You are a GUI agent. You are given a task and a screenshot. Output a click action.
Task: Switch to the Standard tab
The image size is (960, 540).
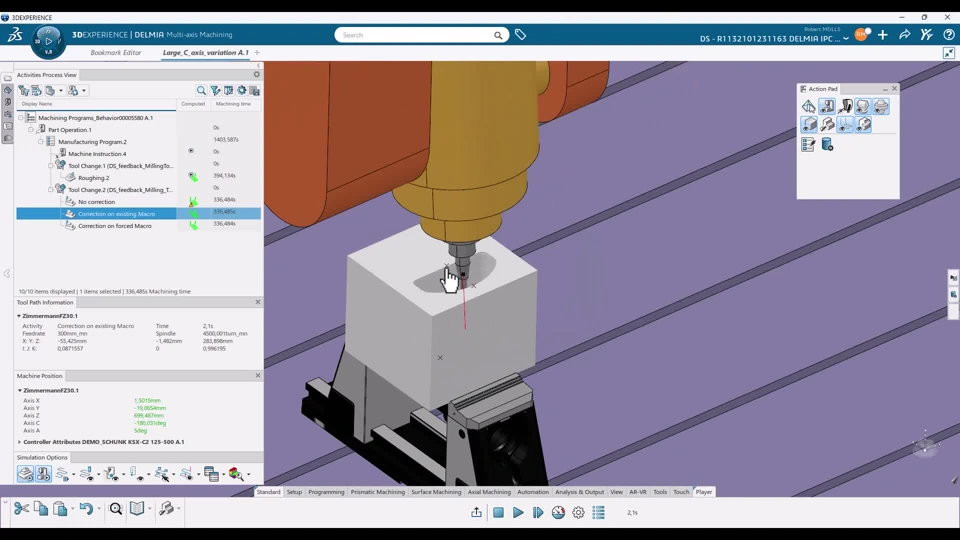(268, 492)
